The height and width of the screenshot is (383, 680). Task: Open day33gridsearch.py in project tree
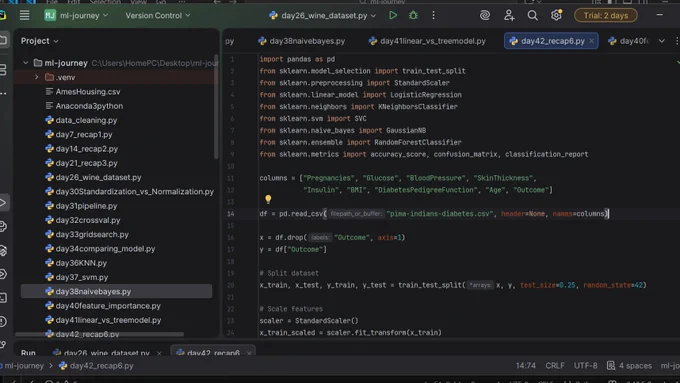(87, 234)
